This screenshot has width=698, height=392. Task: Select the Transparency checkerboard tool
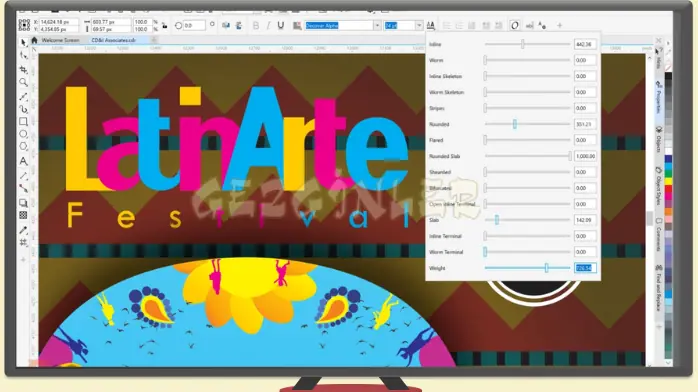[x=24, y=215]
